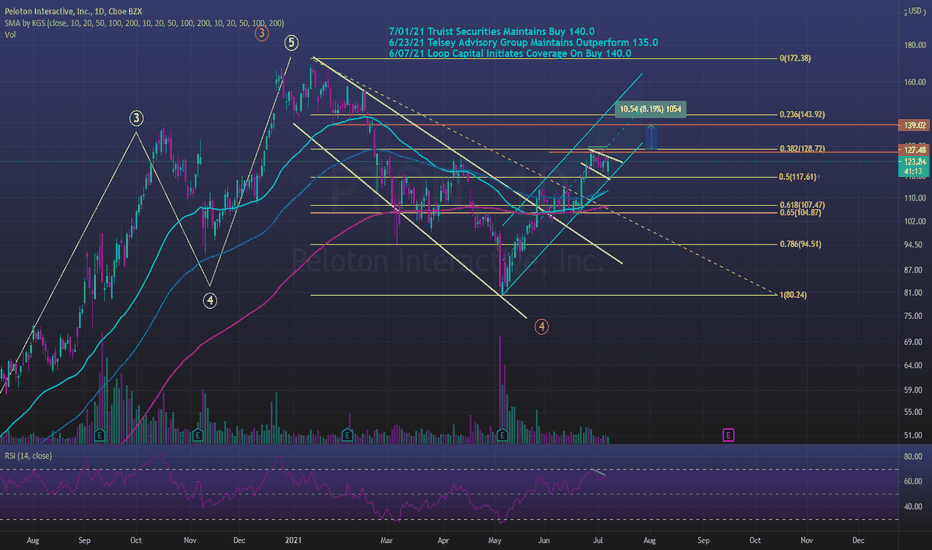Select the white circled wave 4 label

click(x=210, y=301)
